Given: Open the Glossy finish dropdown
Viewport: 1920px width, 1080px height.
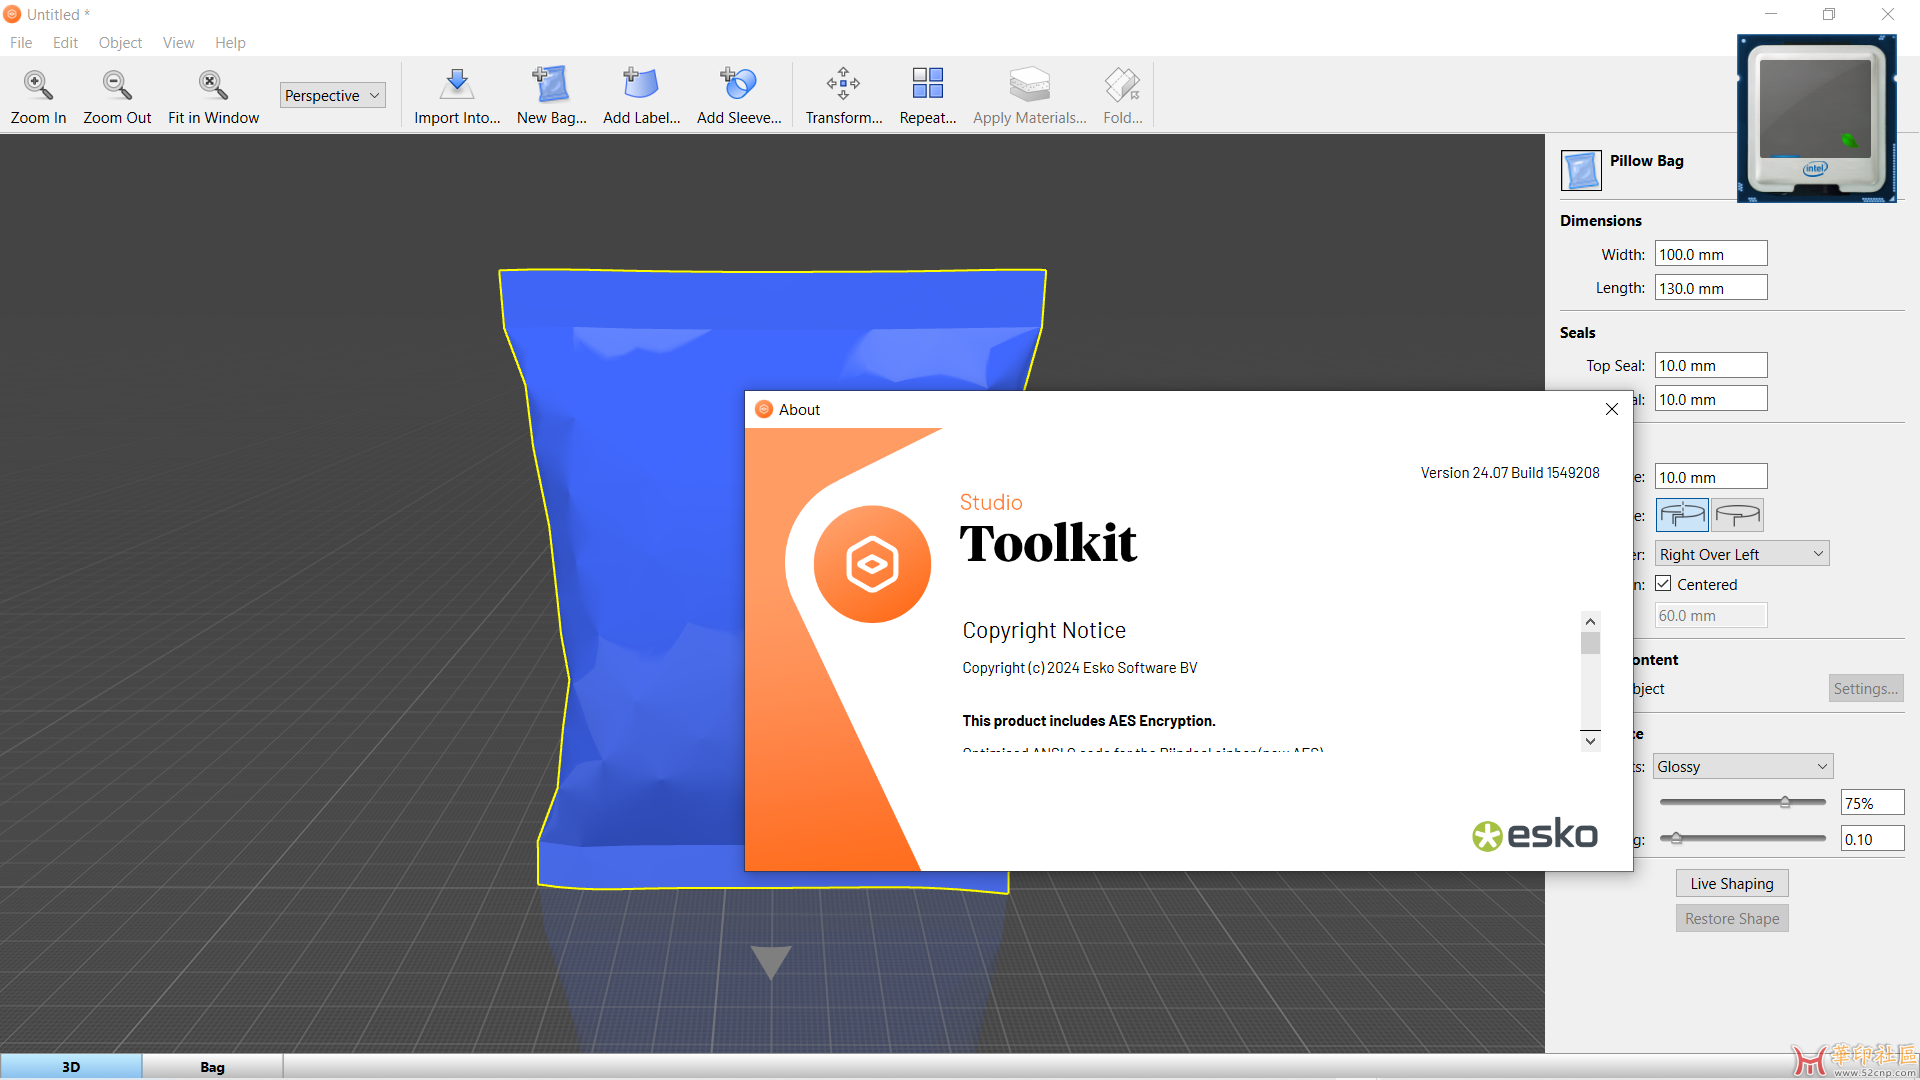Looking at the screenshot, I should (1742, 766).
